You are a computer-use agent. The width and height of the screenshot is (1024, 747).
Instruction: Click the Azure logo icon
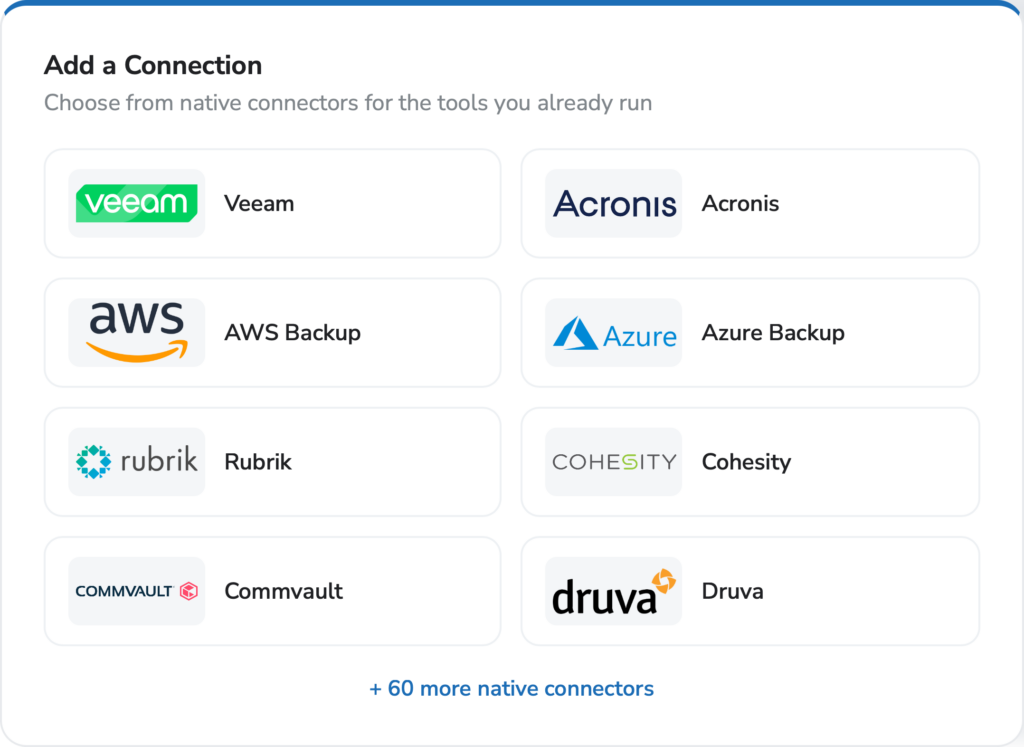(x=614, y=332)
